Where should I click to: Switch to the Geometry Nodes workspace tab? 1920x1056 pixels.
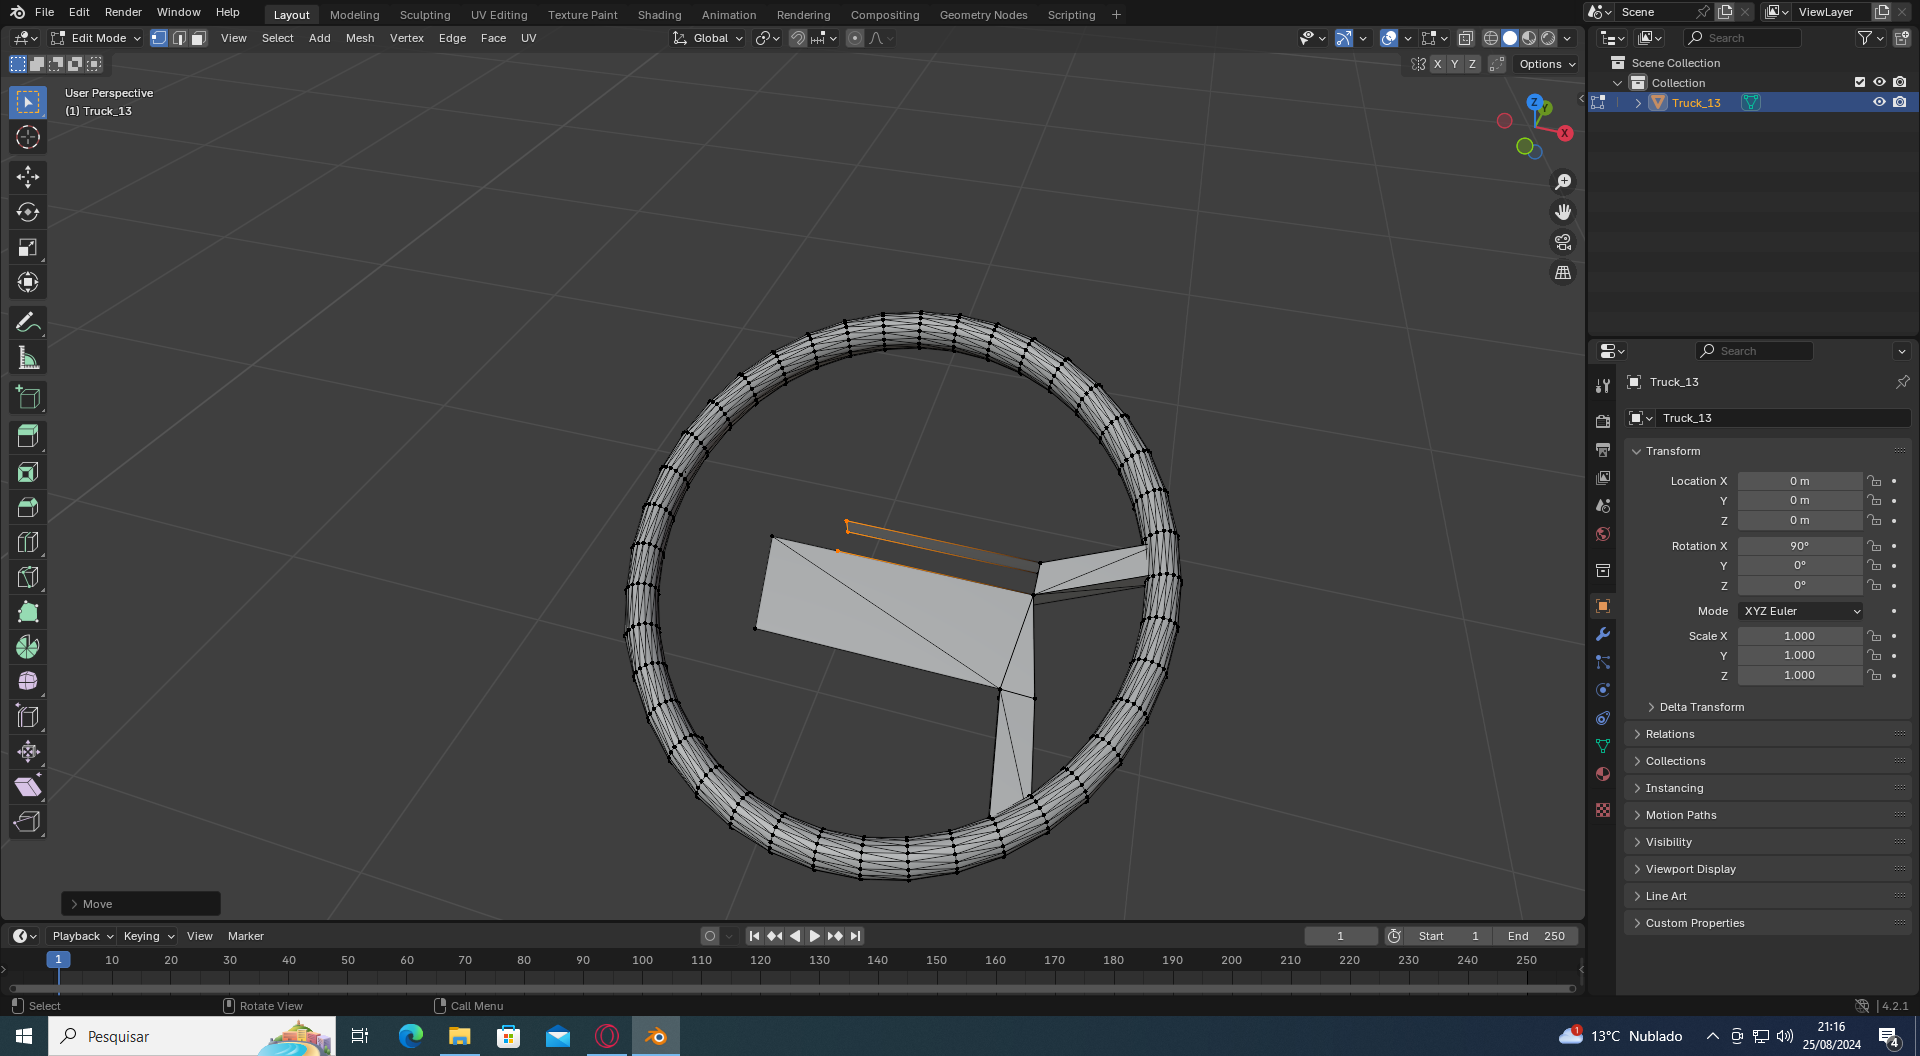click(x=983, y=15)
